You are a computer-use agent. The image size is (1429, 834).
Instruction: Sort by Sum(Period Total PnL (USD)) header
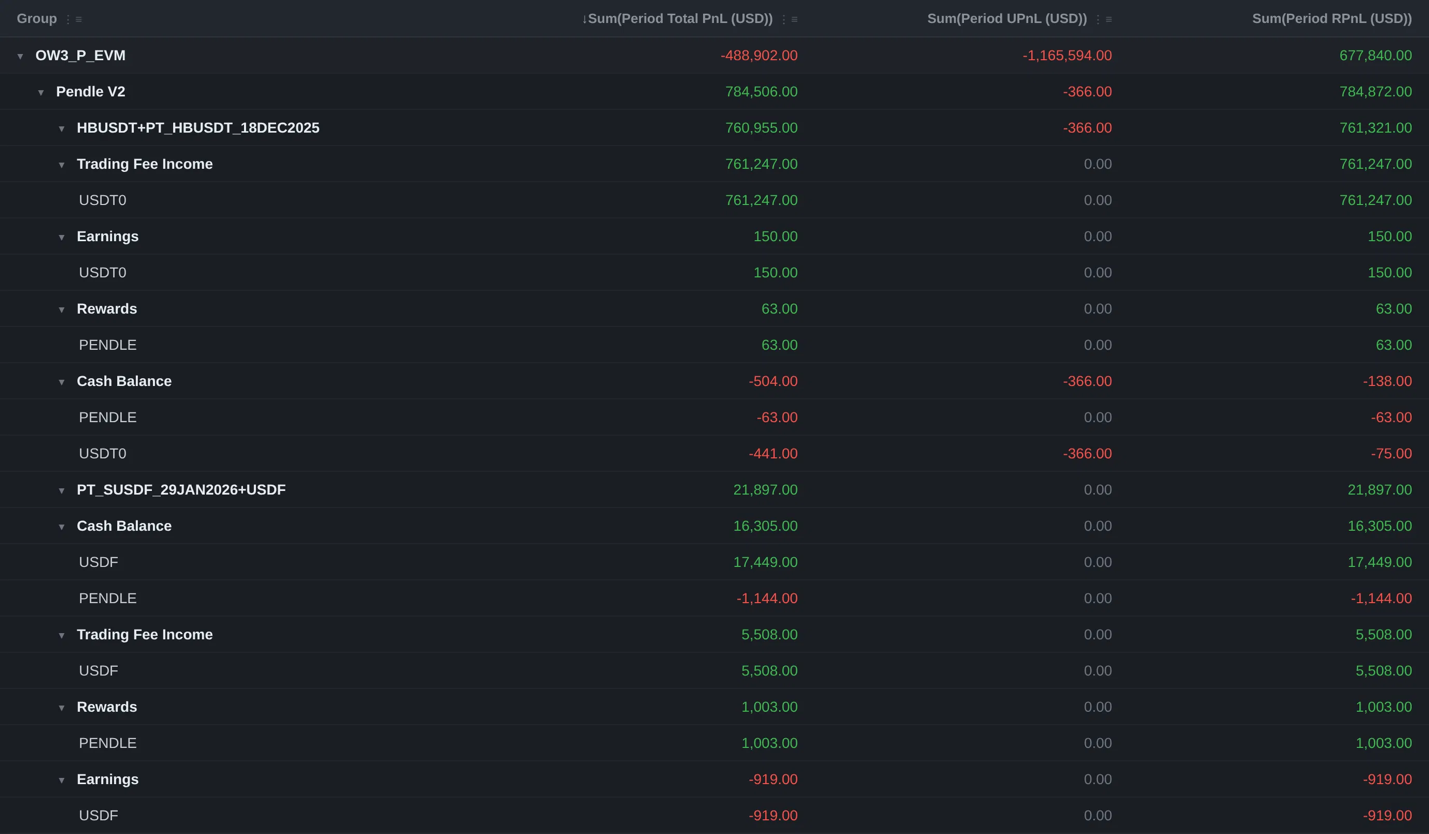pyautogui.click(x=677, y=19)
